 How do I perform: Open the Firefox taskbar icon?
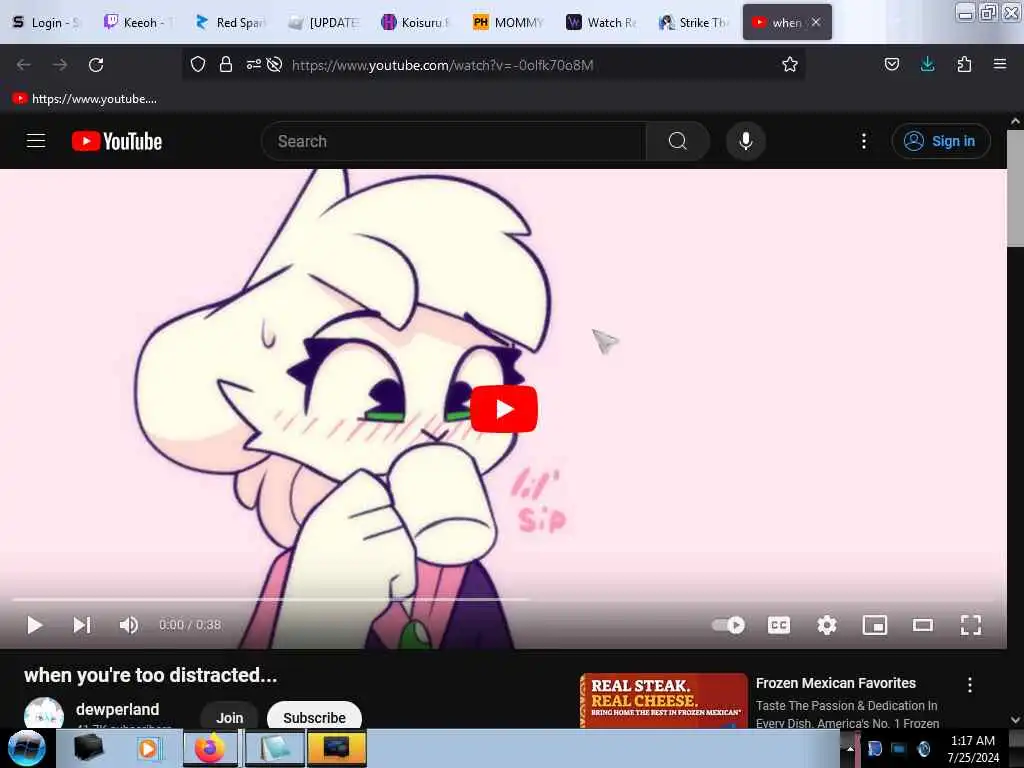210,748
